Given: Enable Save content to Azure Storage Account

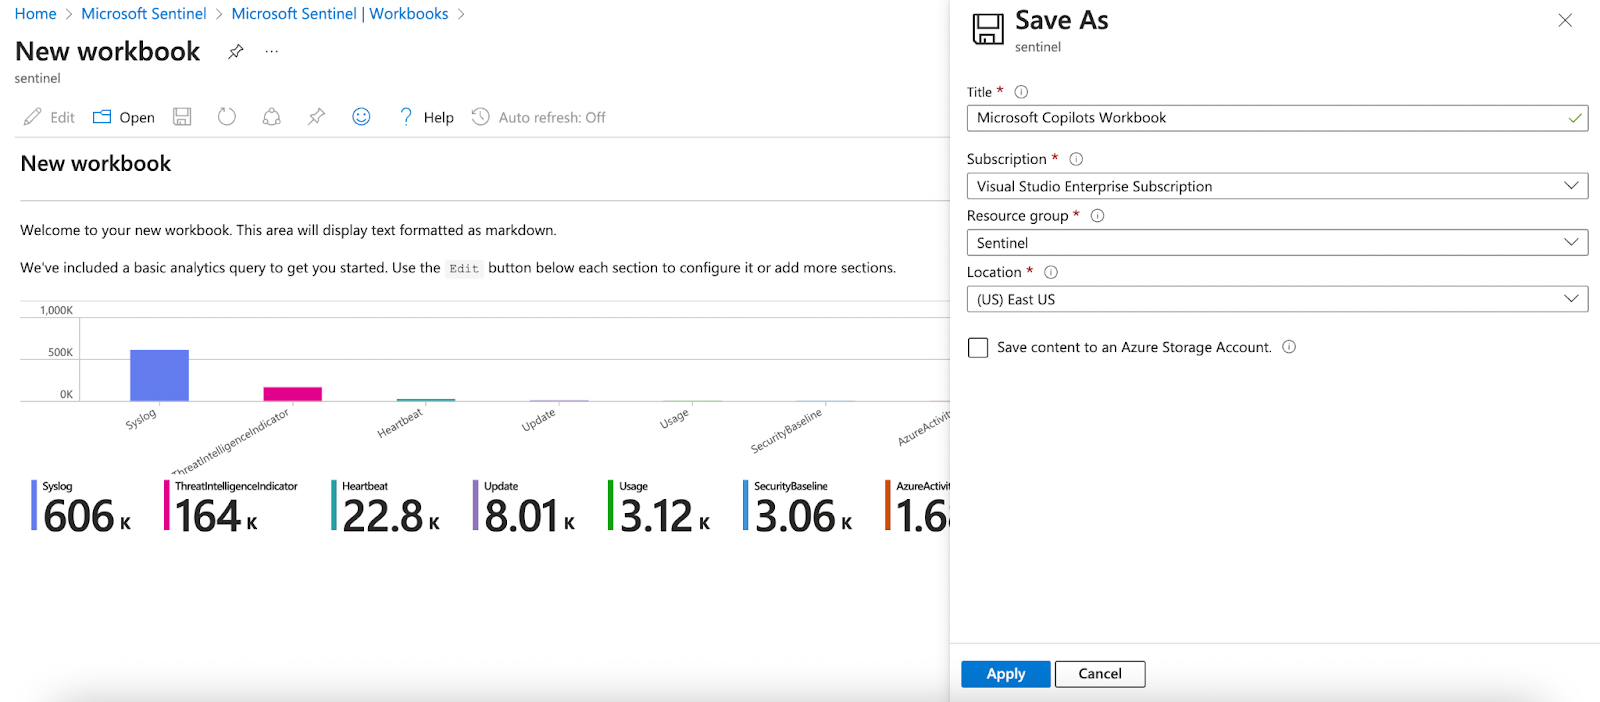Looking at the screenshot, I should point(978,348).
